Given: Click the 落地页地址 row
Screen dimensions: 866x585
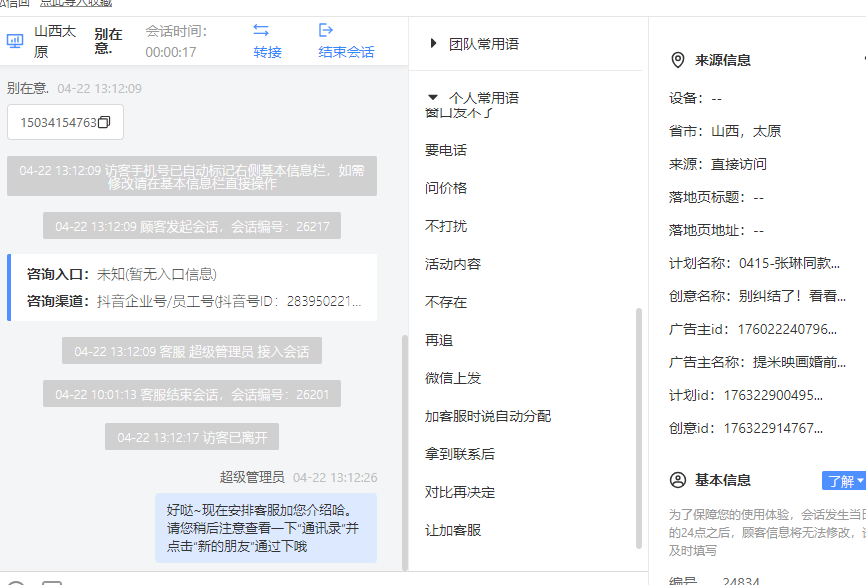Looking at the screenshot, I should point(716,230).
